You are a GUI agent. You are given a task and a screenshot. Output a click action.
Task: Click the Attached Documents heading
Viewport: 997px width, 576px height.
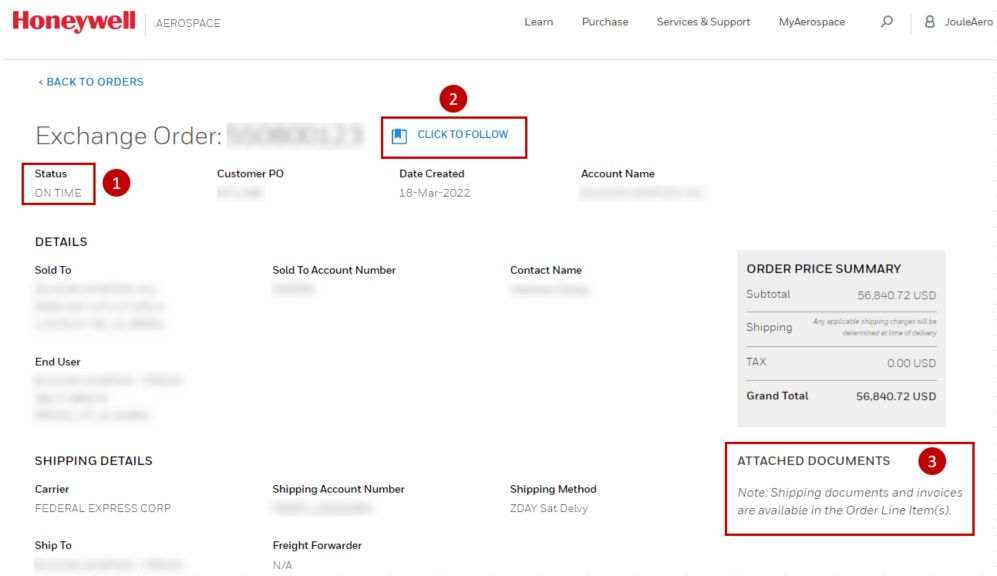coord(813,461)
